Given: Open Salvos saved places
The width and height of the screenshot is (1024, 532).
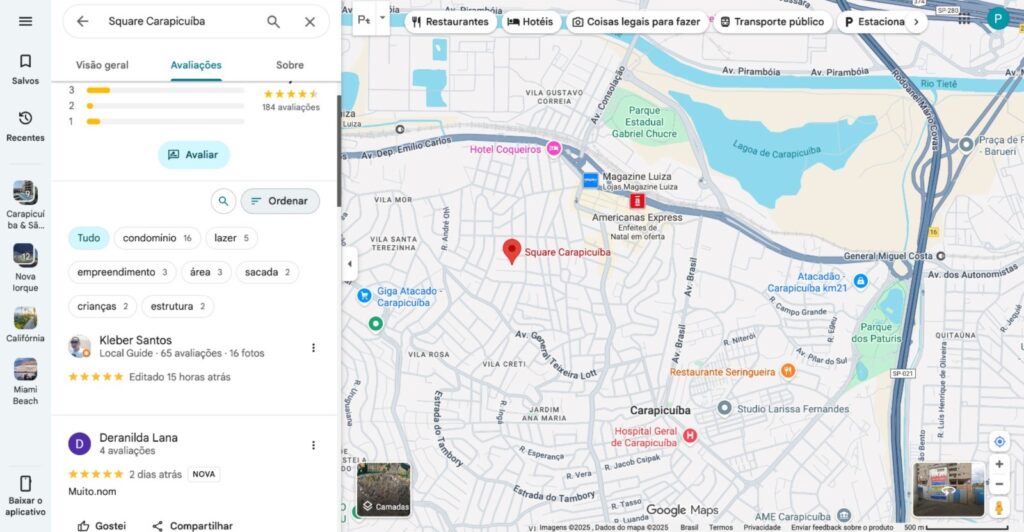Looking at the screenshot, I should coord(25,69).
